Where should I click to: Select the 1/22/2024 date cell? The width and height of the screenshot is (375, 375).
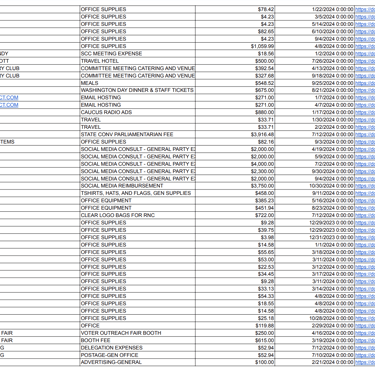point(315,9)
